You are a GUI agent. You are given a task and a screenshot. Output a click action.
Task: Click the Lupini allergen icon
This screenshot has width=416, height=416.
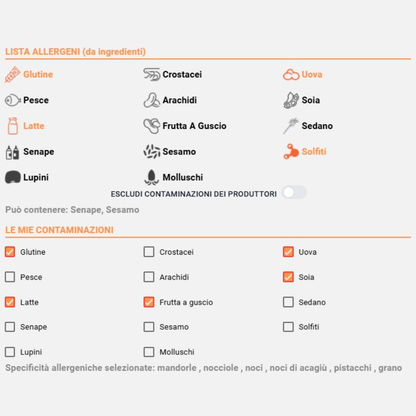point(13,177)
